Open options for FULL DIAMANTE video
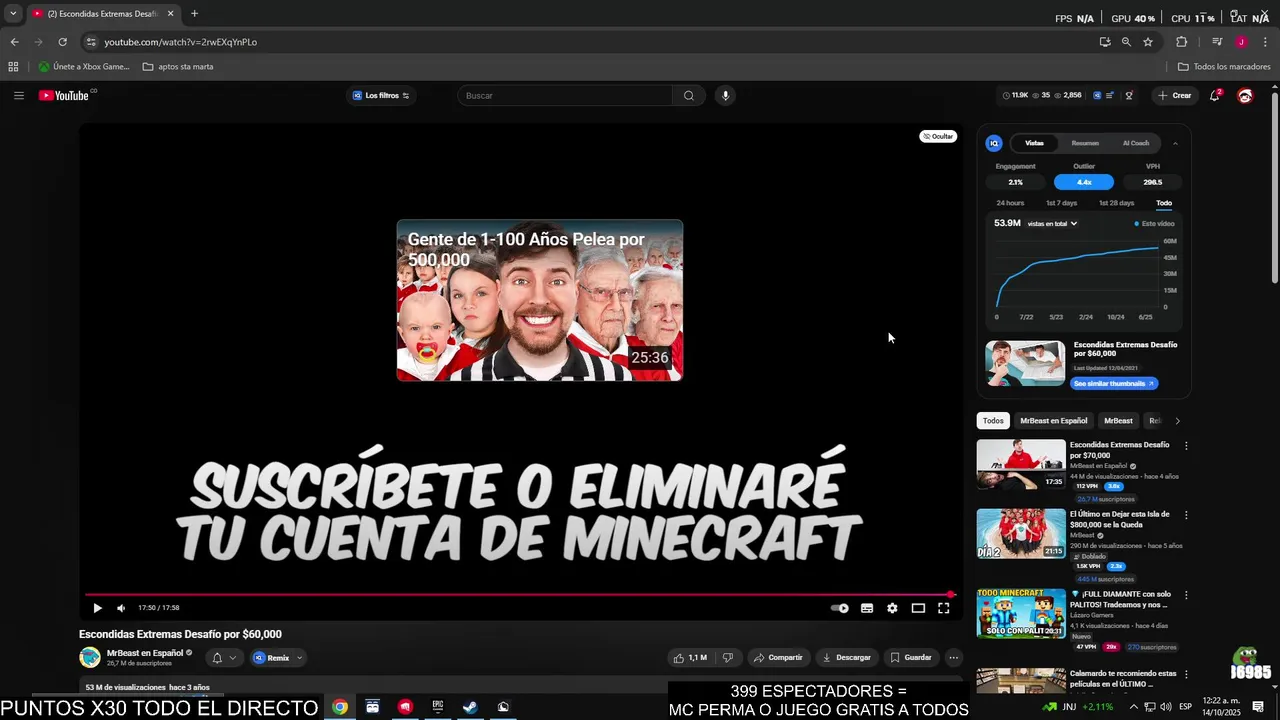 [1186, 595]
